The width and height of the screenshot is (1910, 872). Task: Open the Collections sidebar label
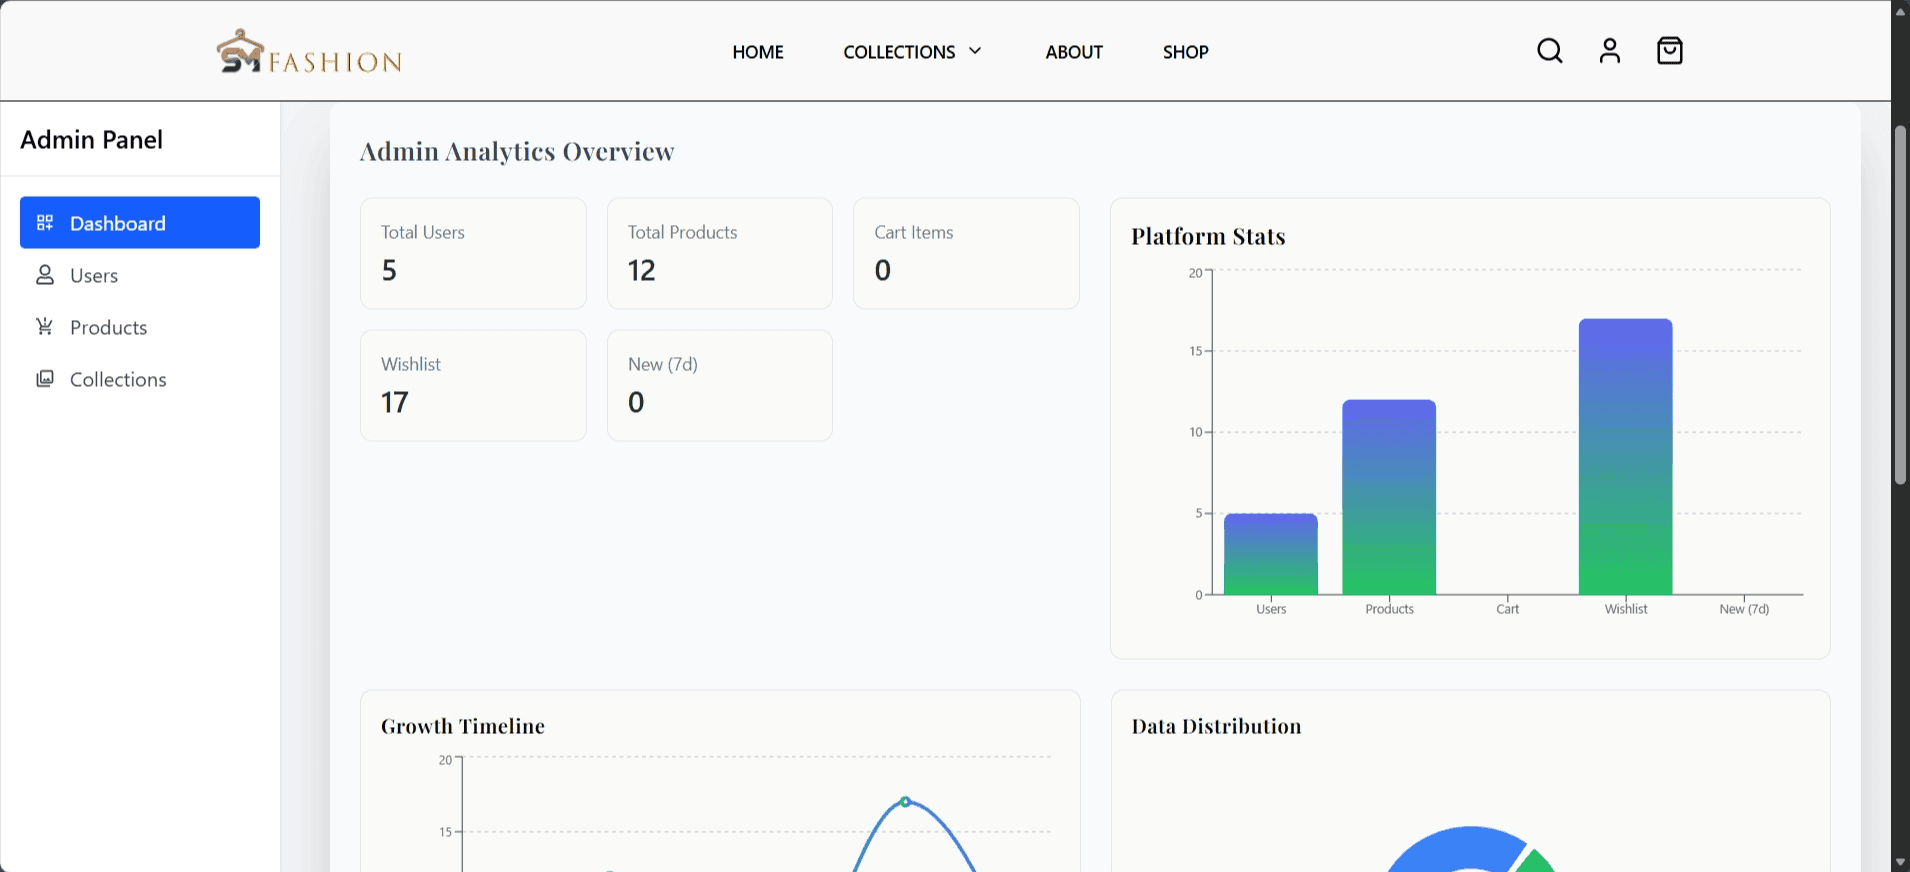(118, 380)
